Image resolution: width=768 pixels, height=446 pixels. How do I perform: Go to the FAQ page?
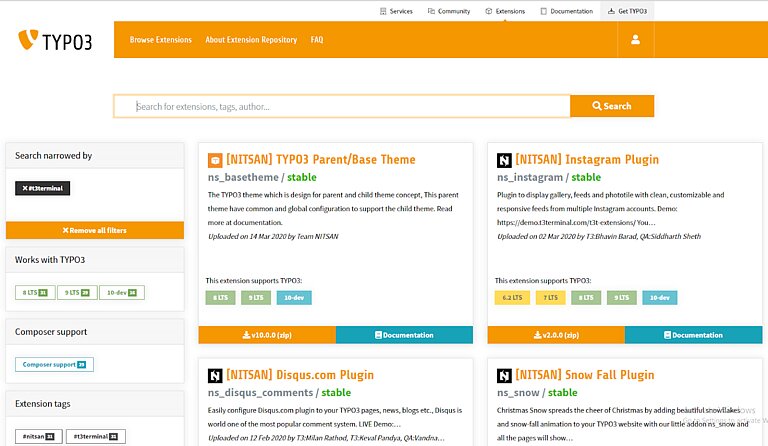317,40
